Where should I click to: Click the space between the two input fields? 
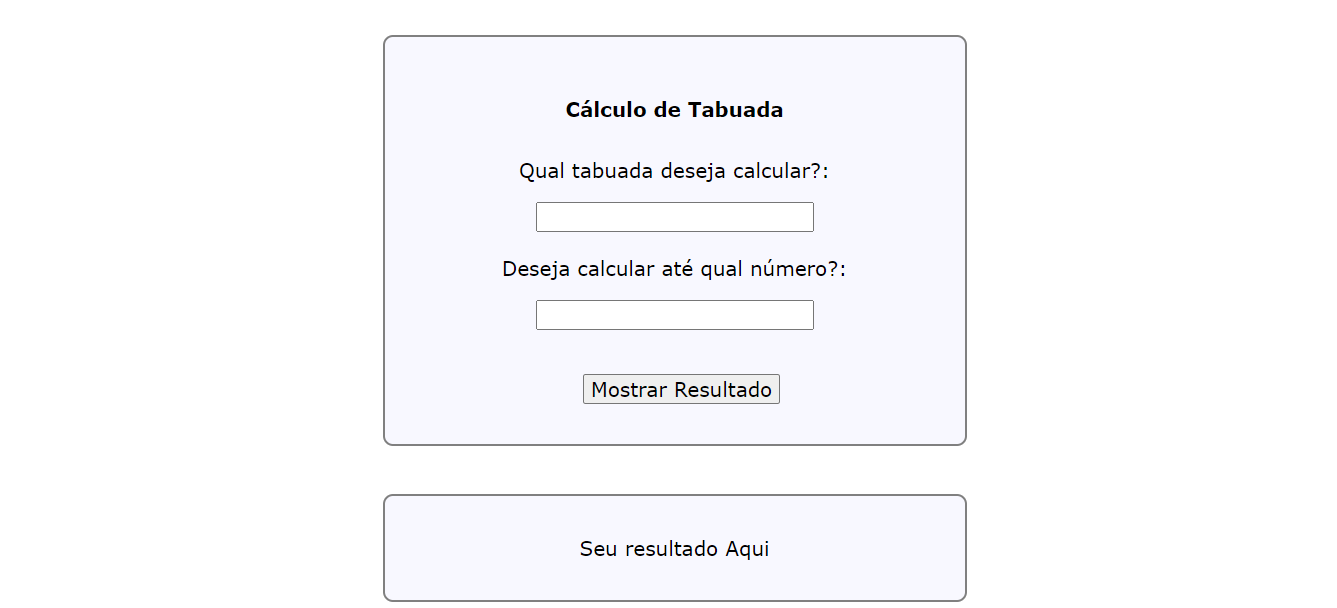(x=674, y=243)
